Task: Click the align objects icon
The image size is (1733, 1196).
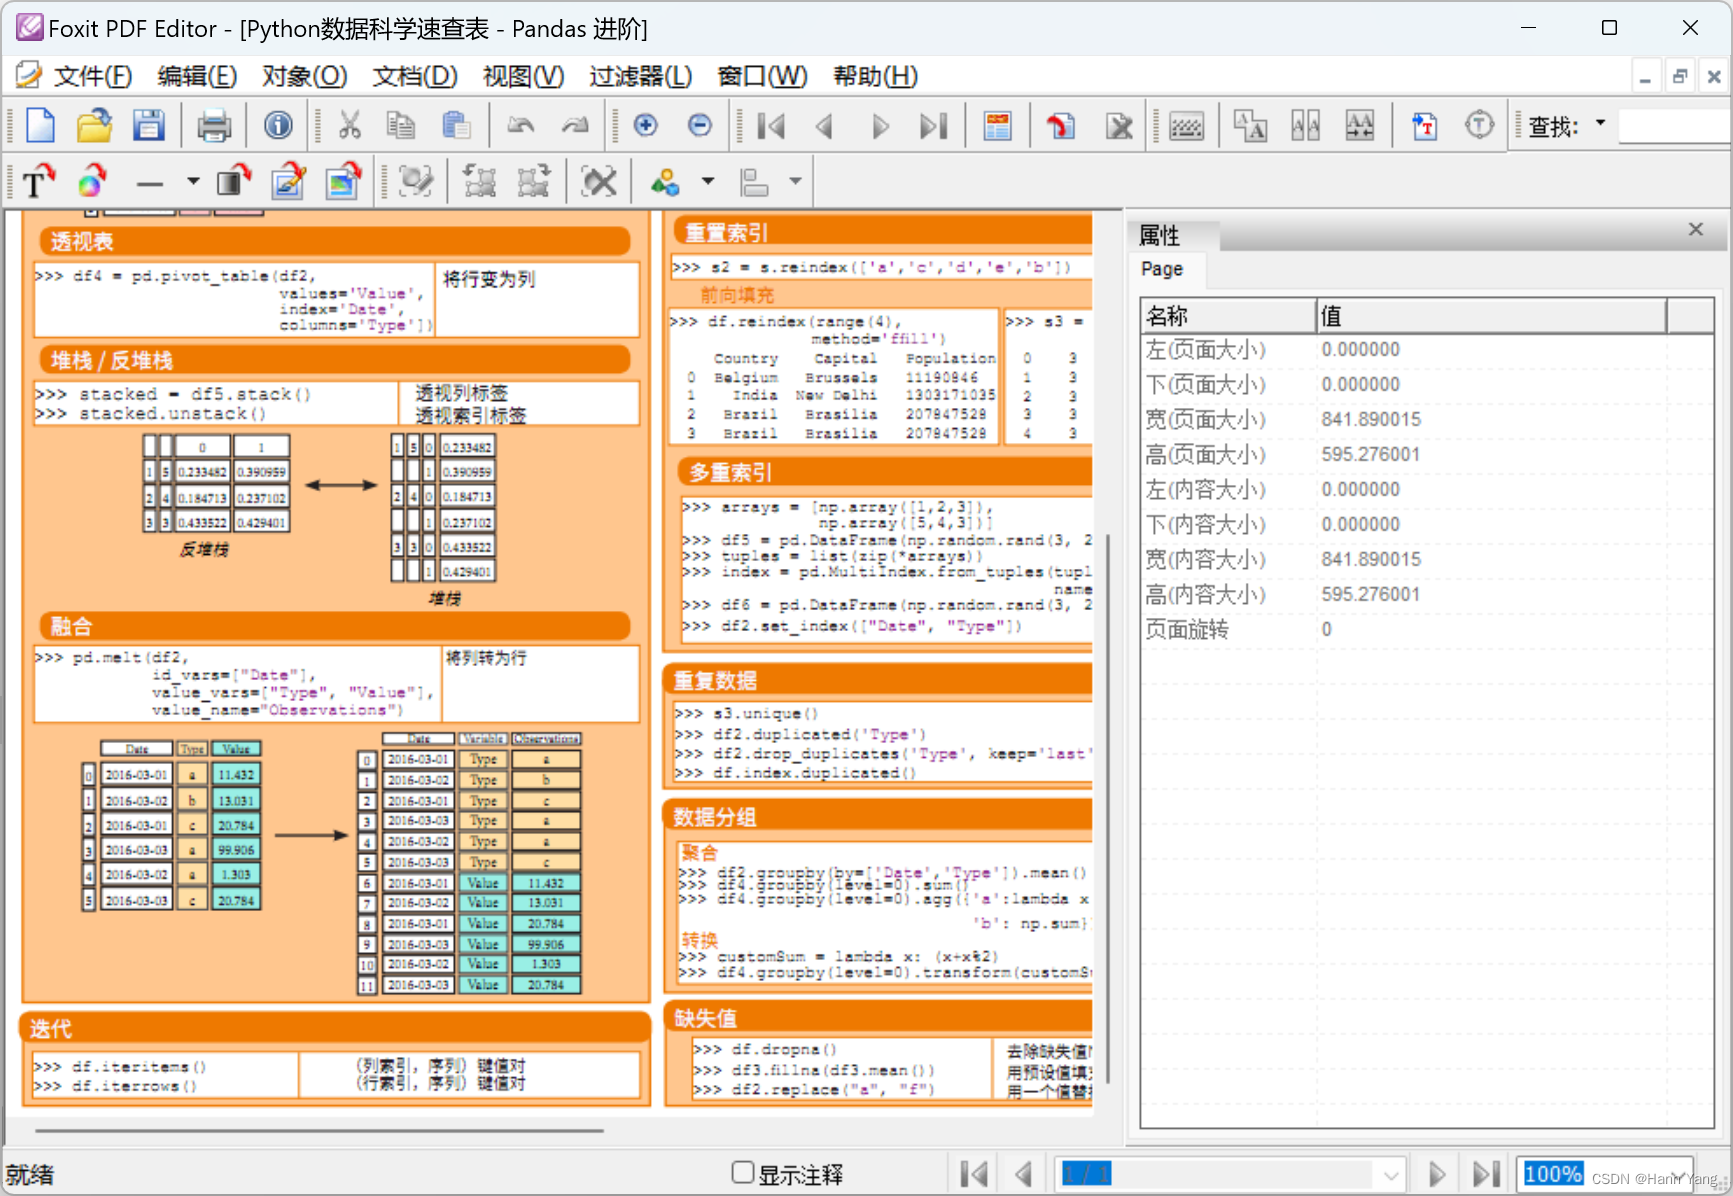Action: [x=753, y=181]
